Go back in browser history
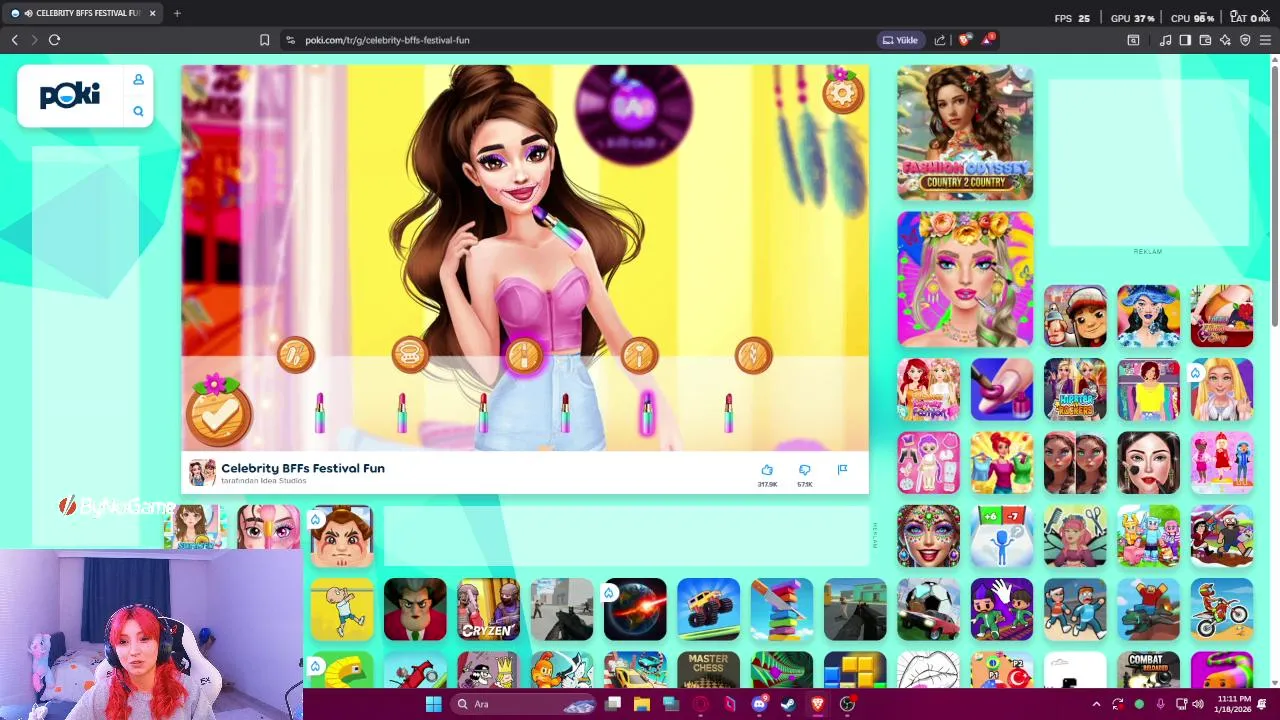1280x720 pixels. (14, 40)
